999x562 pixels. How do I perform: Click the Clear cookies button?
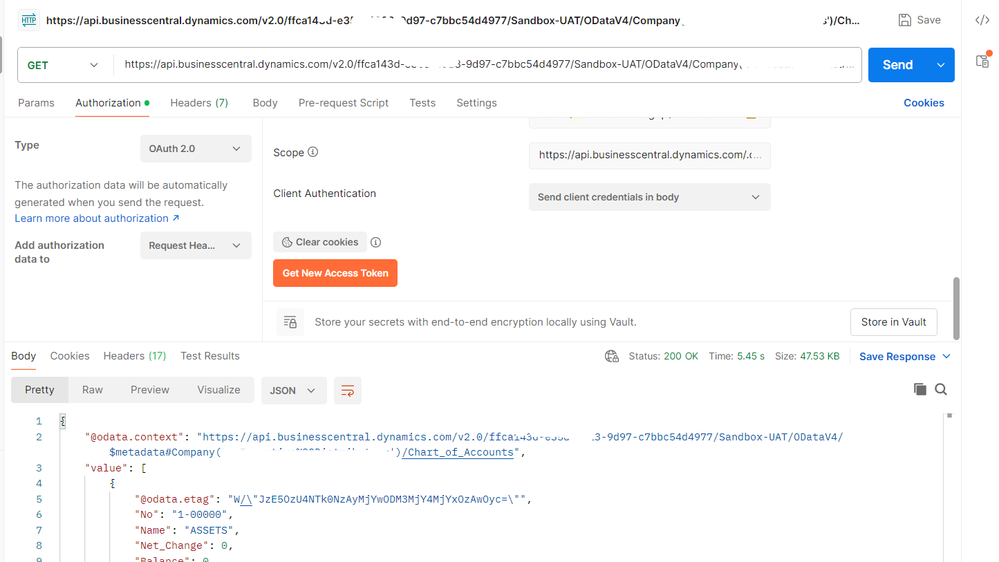pyautogui.click(x=320, y=242)
